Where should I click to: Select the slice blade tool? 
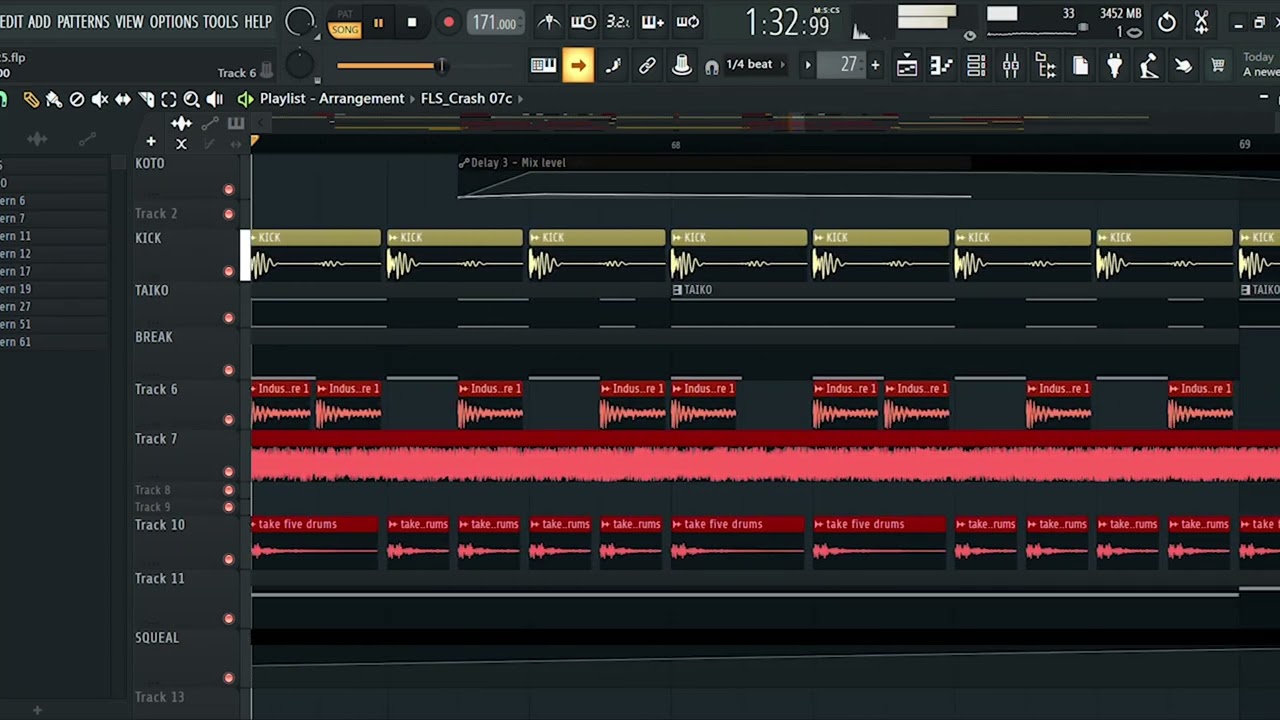click(146, 99)
